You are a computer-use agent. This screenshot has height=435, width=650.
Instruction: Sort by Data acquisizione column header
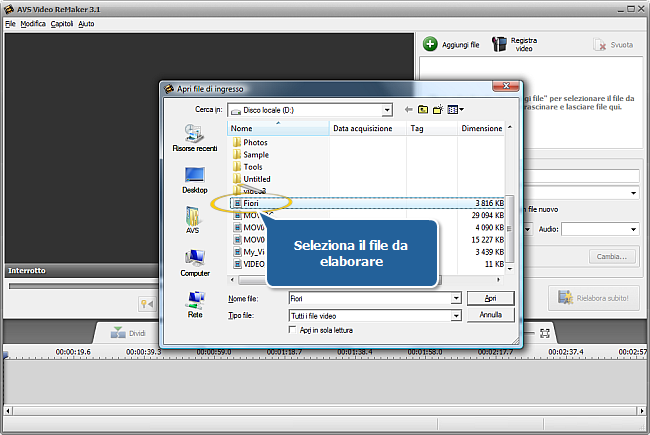point(367,128)
